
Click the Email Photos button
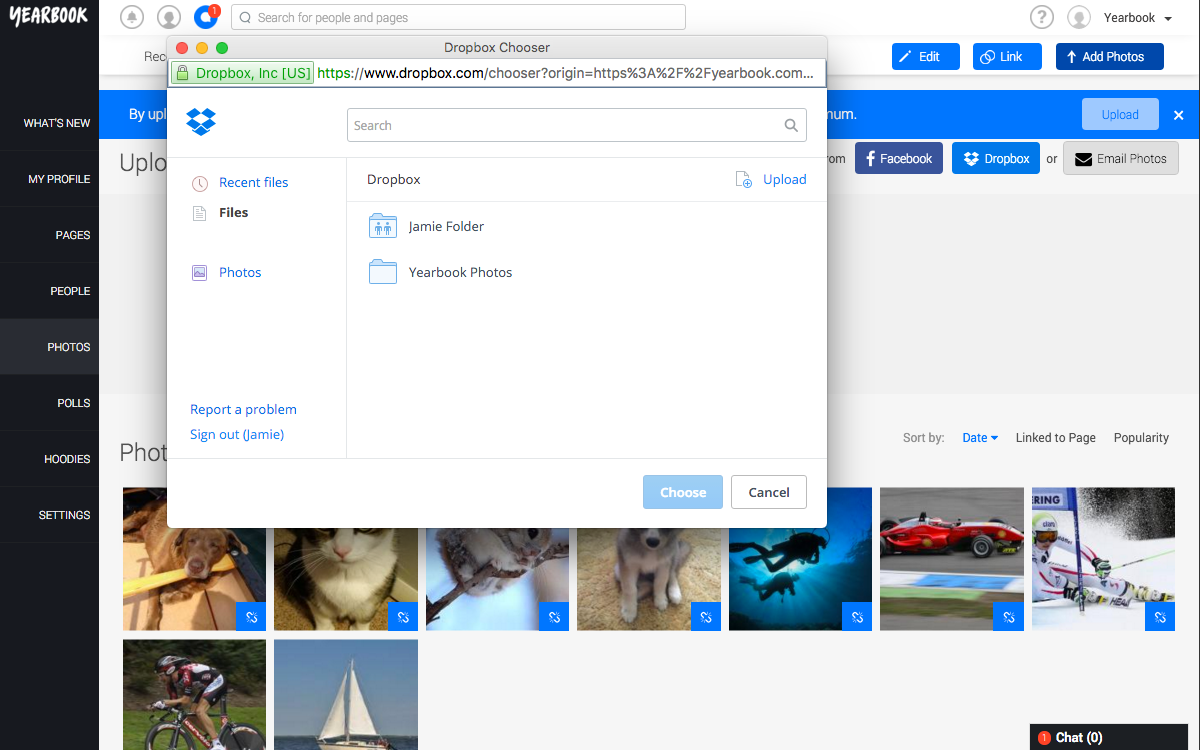coord(1121,158)
